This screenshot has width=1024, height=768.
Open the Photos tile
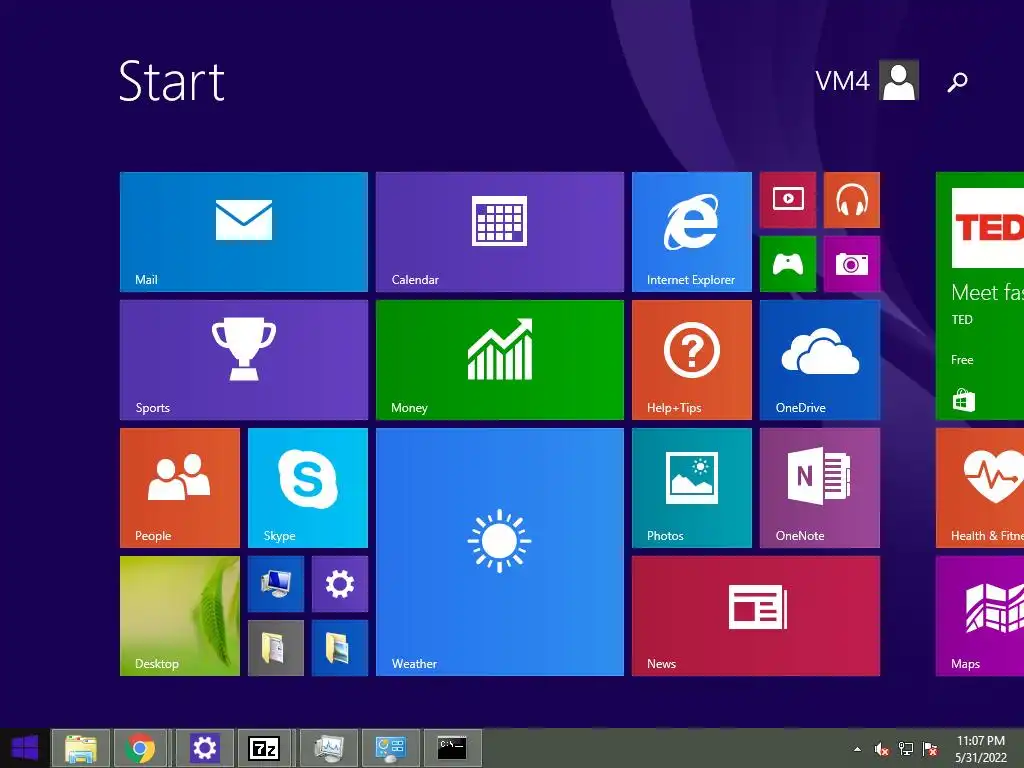[x=692, y=488]
